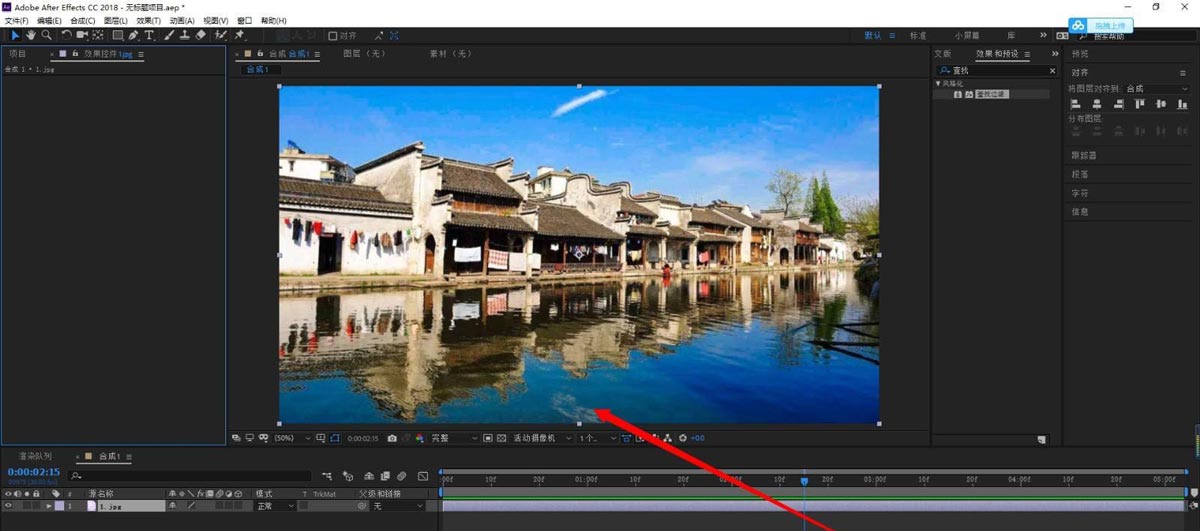This screenshot has height=531, width=1200.
Task: Click the effects 查找 search field
Action: pos(998,71)
